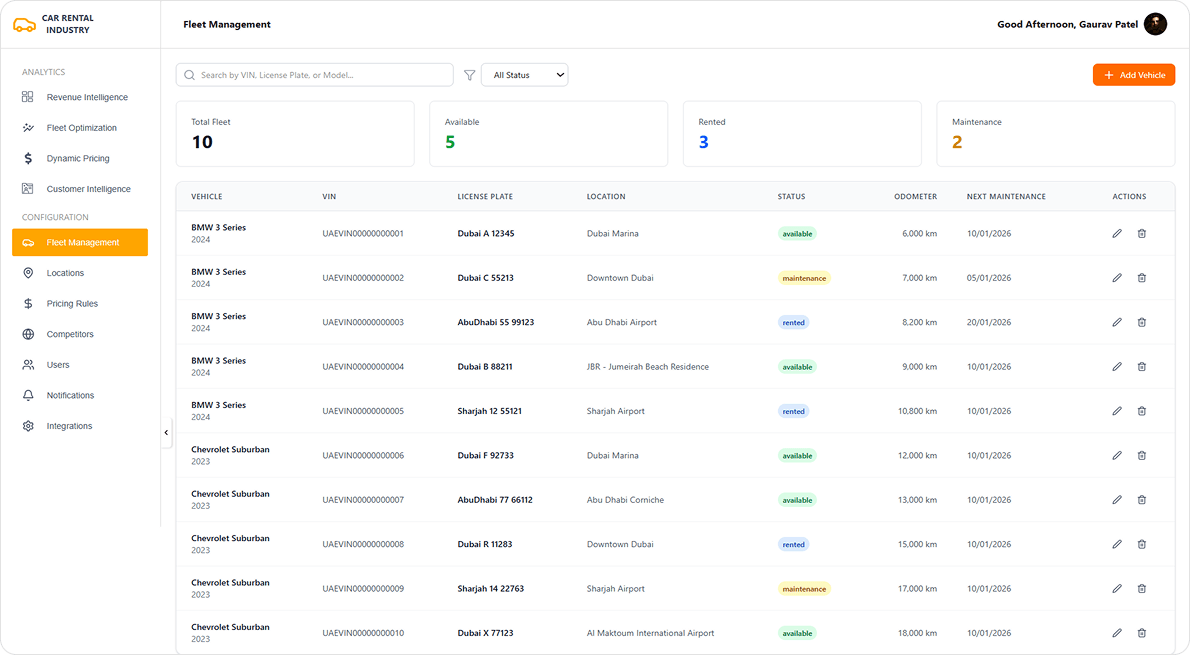Click the maintenance status badge for Sharjah 14 22763
The width and height of the screenshot is (1190, 655).
(x=804, y=589)
